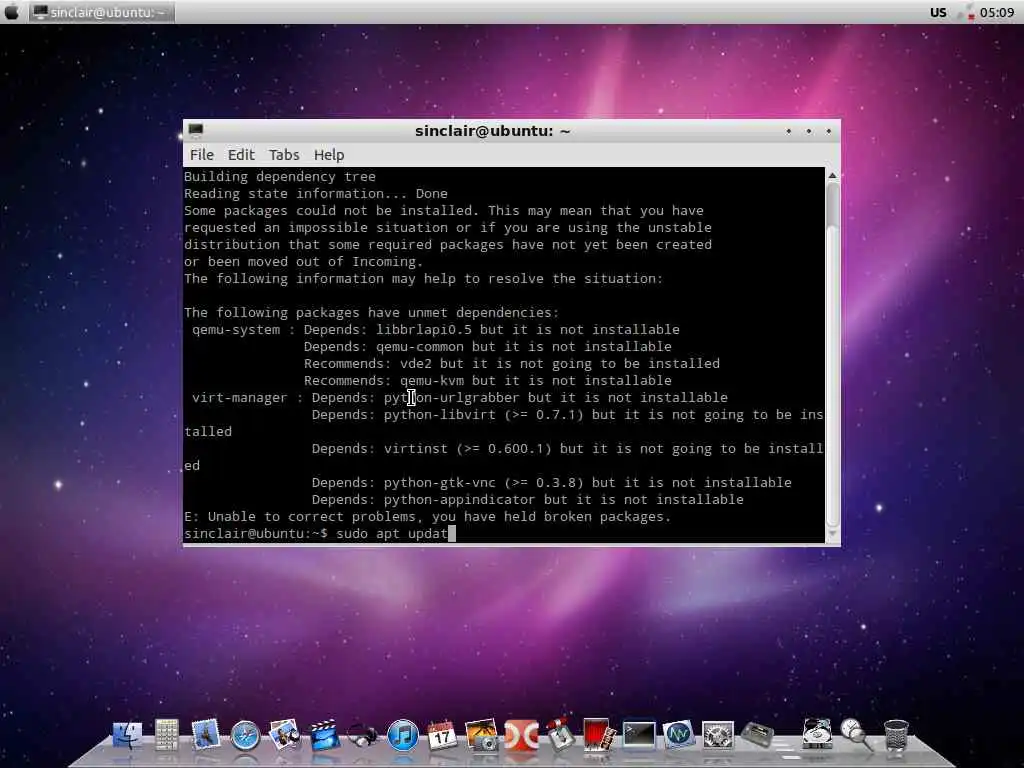Image resolution: width=1024 pixels, height=768 pixels.
Task: Open the photo camera (iPhoto) dock icon
Action: (481, 735)
